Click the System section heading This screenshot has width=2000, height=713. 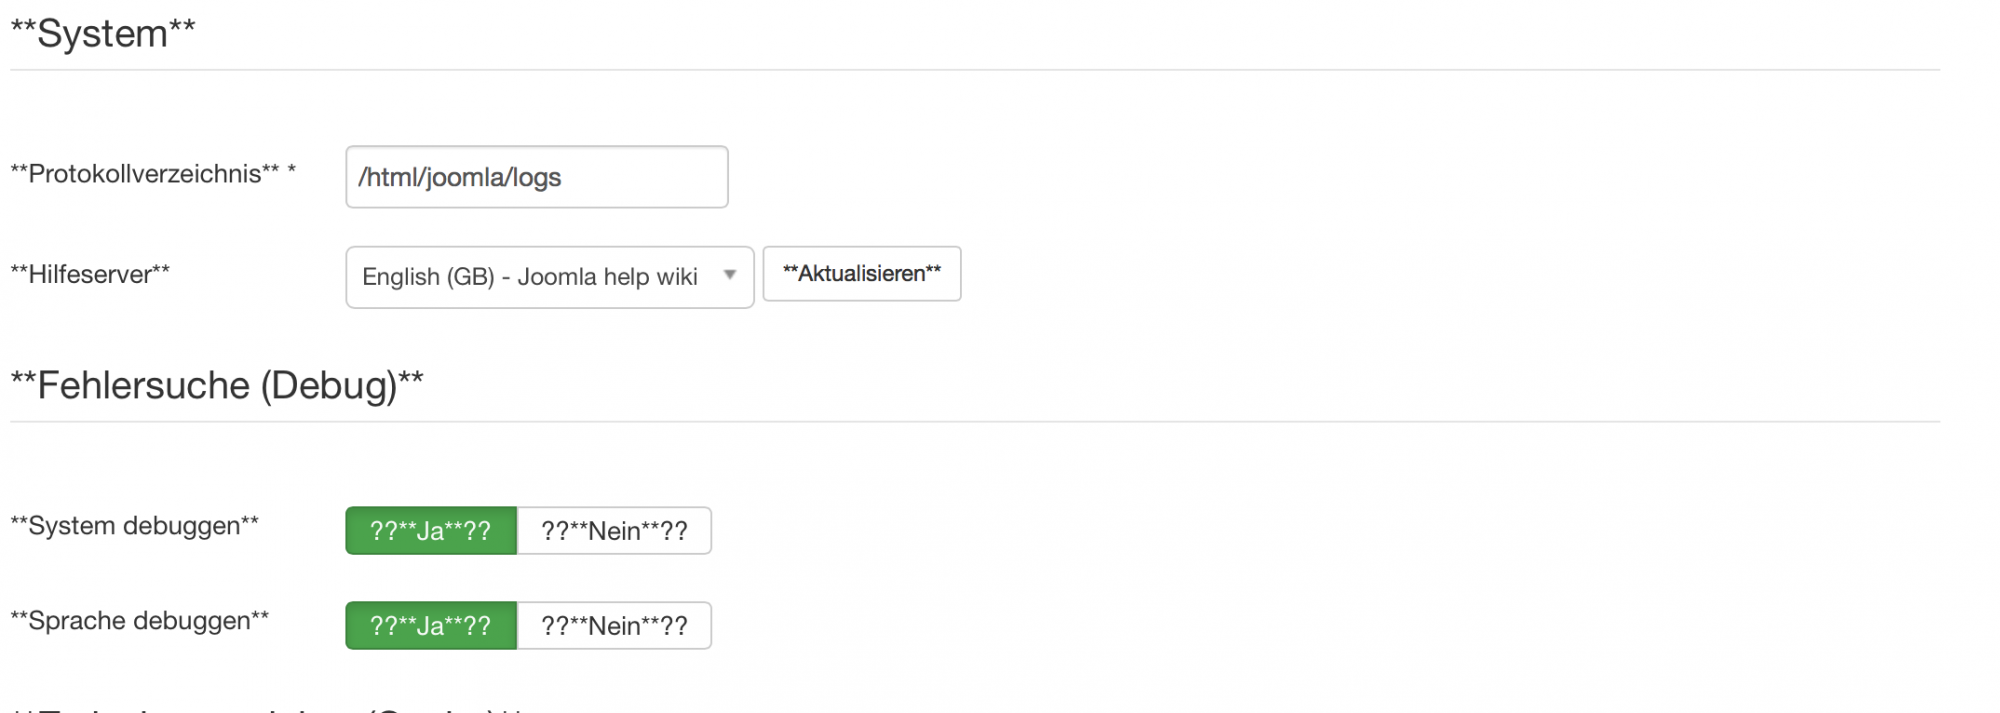pyautogui.click(x=103, y=34)
